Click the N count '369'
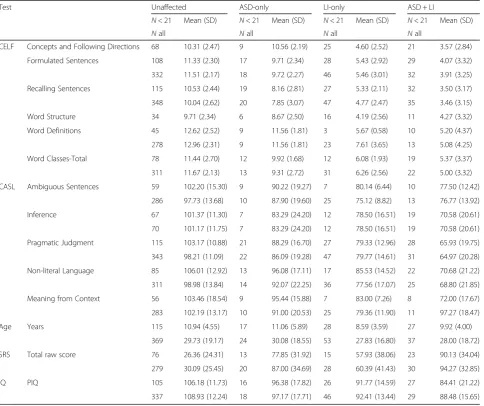This screenshot has width=484, height=406. pyautogui.click(x=157, y=341)
